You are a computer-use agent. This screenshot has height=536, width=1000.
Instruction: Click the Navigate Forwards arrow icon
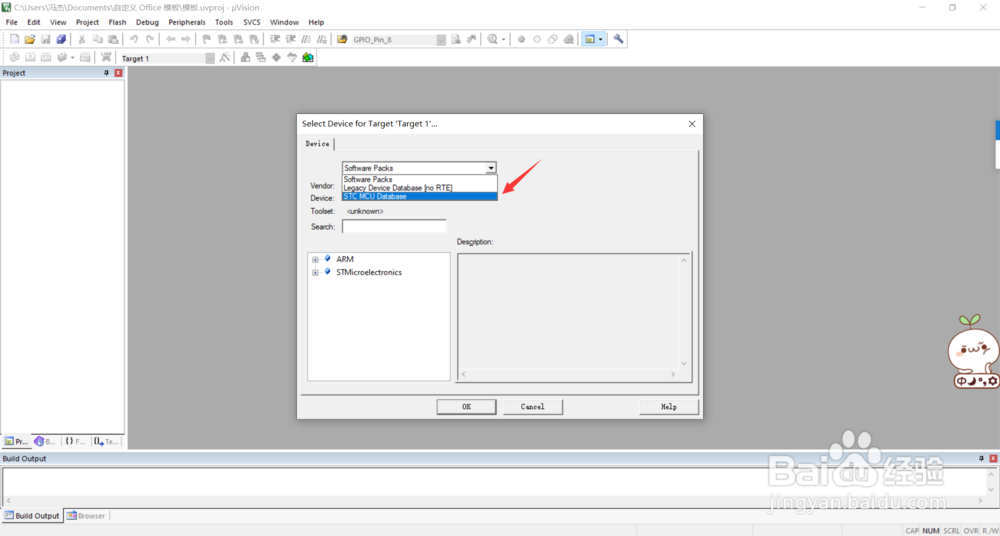coord(186,40)
